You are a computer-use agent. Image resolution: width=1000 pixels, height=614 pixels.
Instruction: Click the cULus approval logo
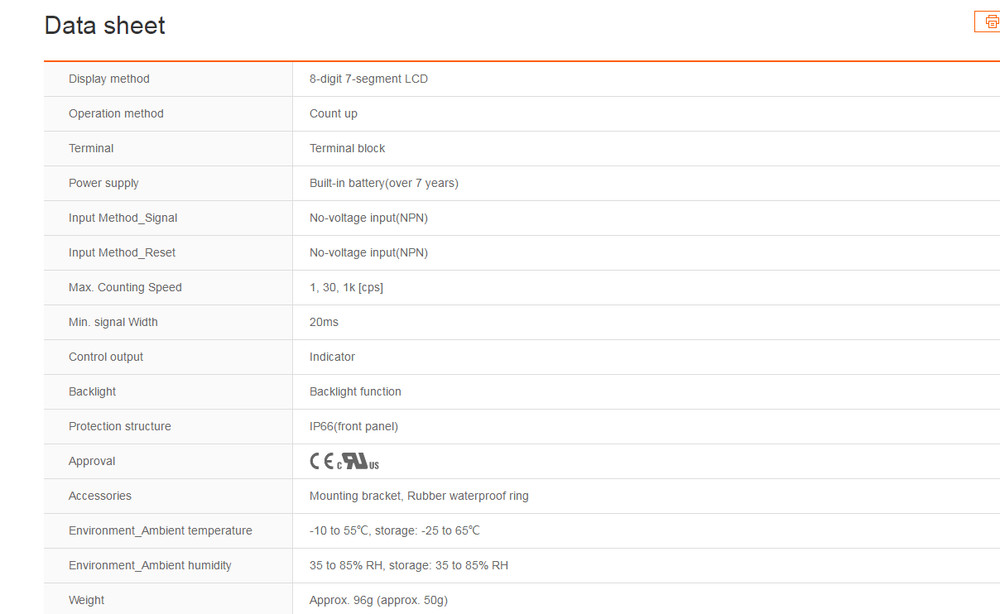point(358,462)
